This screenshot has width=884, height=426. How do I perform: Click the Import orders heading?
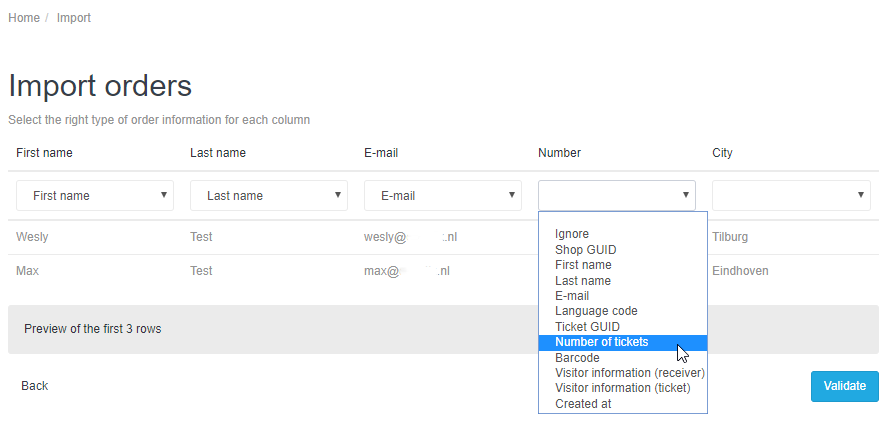(100, 86)
